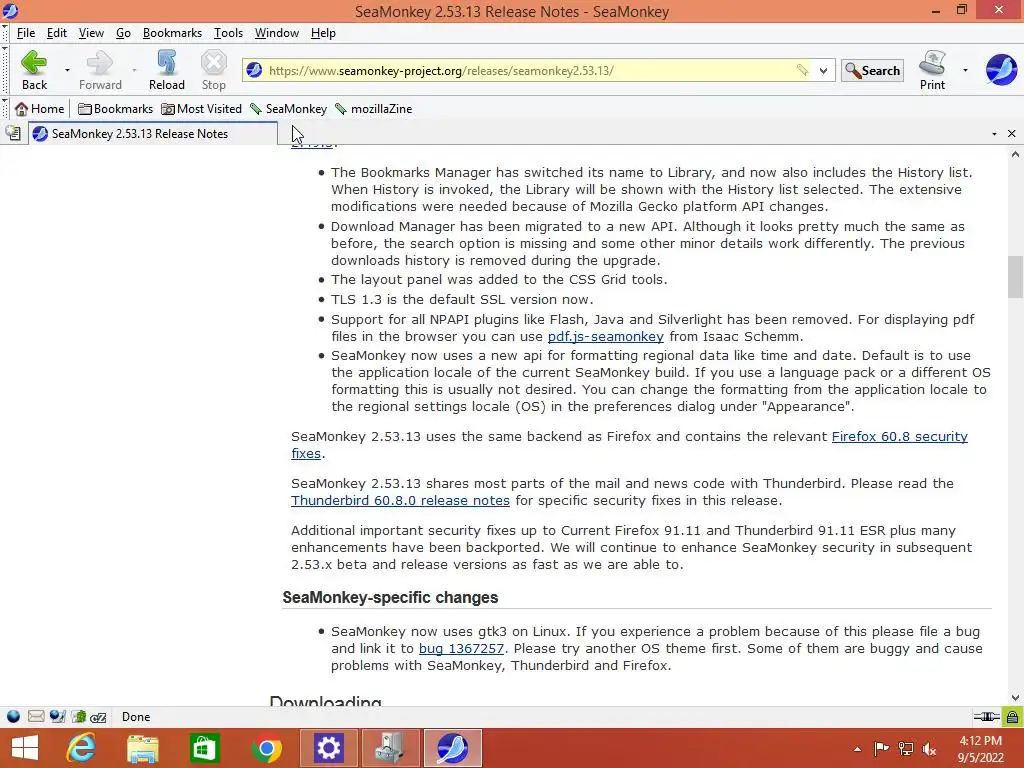Screen dimensions: 1024x768
Task: Click page scrollbar down arrow
Action: (1015, 697)
